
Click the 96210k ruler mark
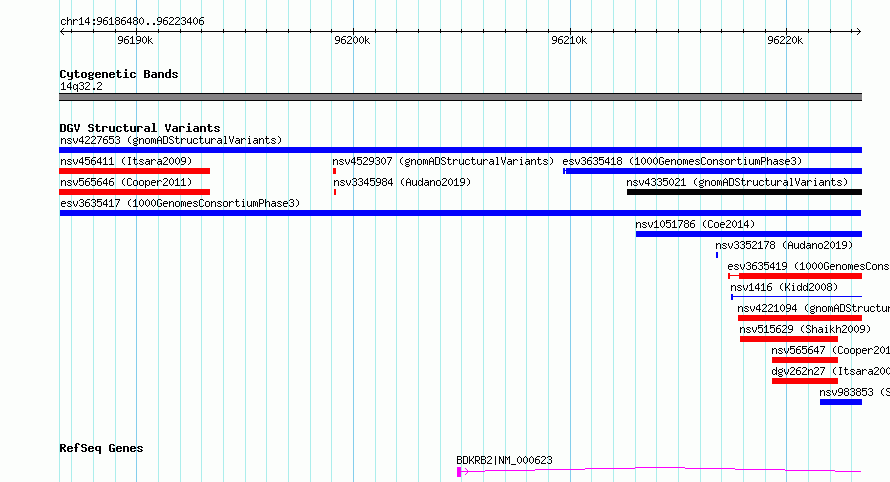[569, 40]
